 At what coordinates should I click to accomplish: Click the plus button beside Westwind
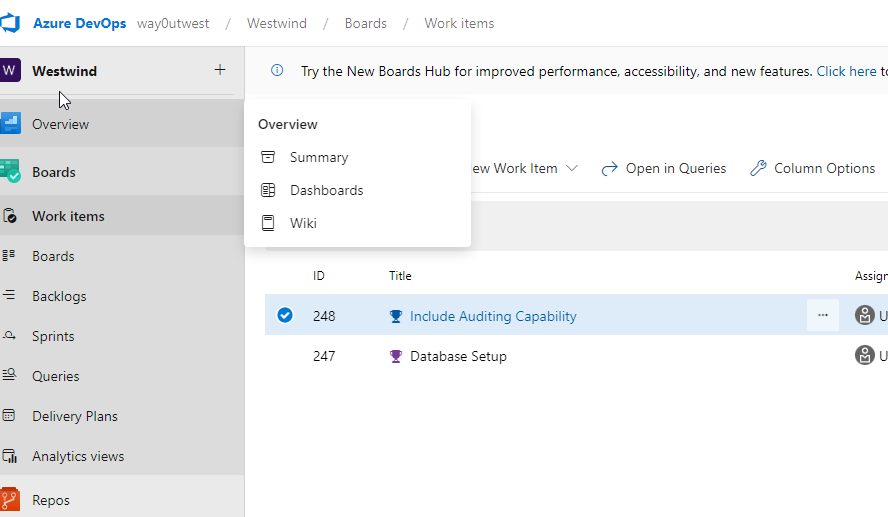tap(220, 70)
